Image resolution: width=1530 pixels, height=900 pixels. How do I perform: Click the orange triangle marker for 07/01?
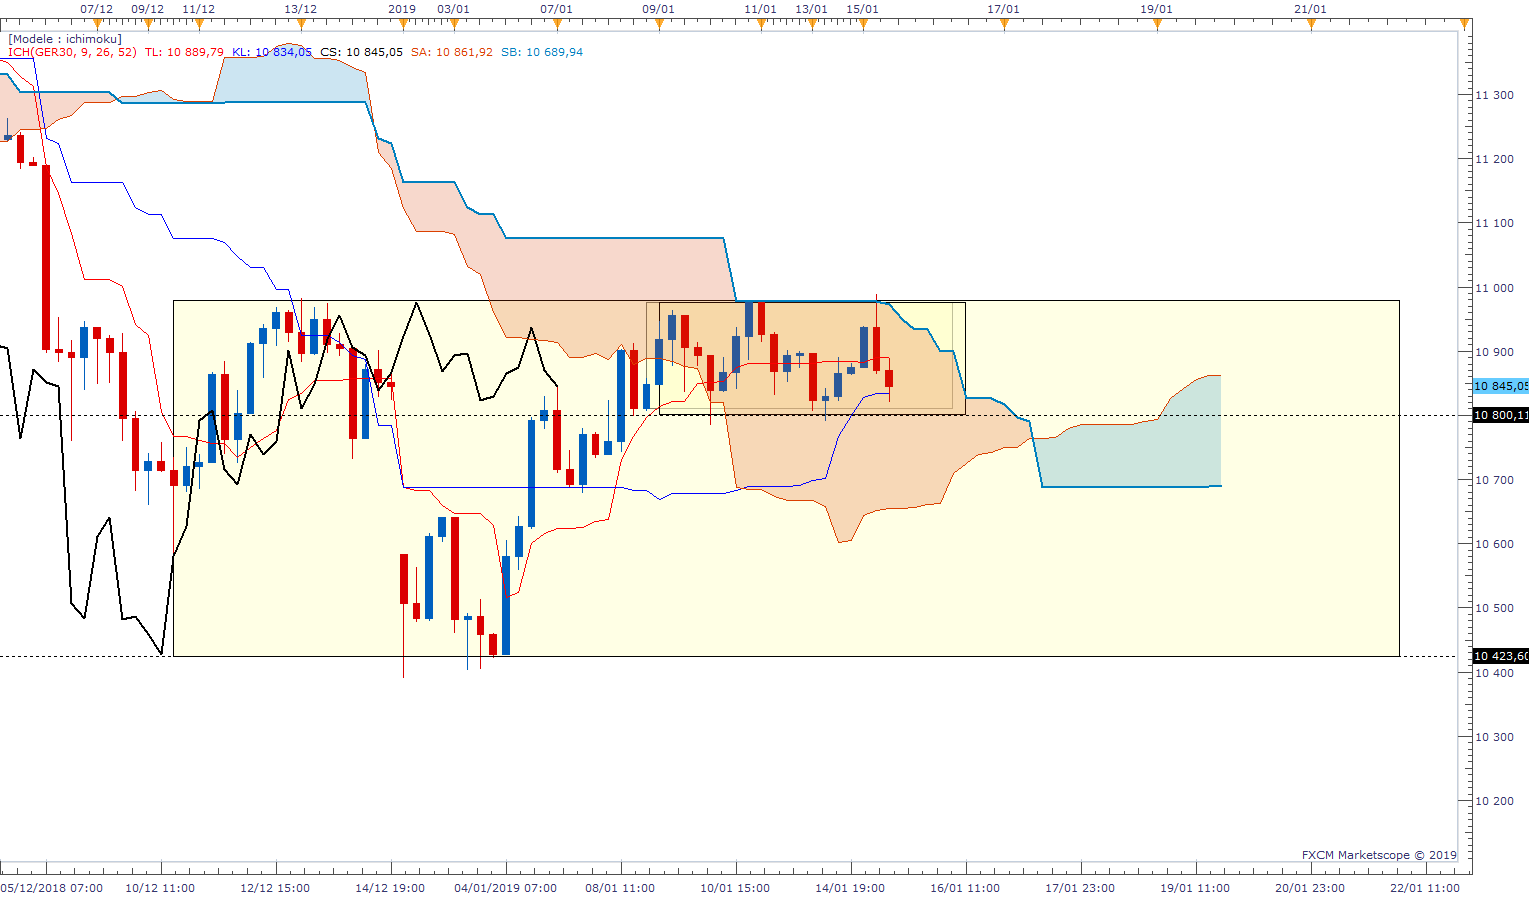pyautogui.click(x=557, y=24)
